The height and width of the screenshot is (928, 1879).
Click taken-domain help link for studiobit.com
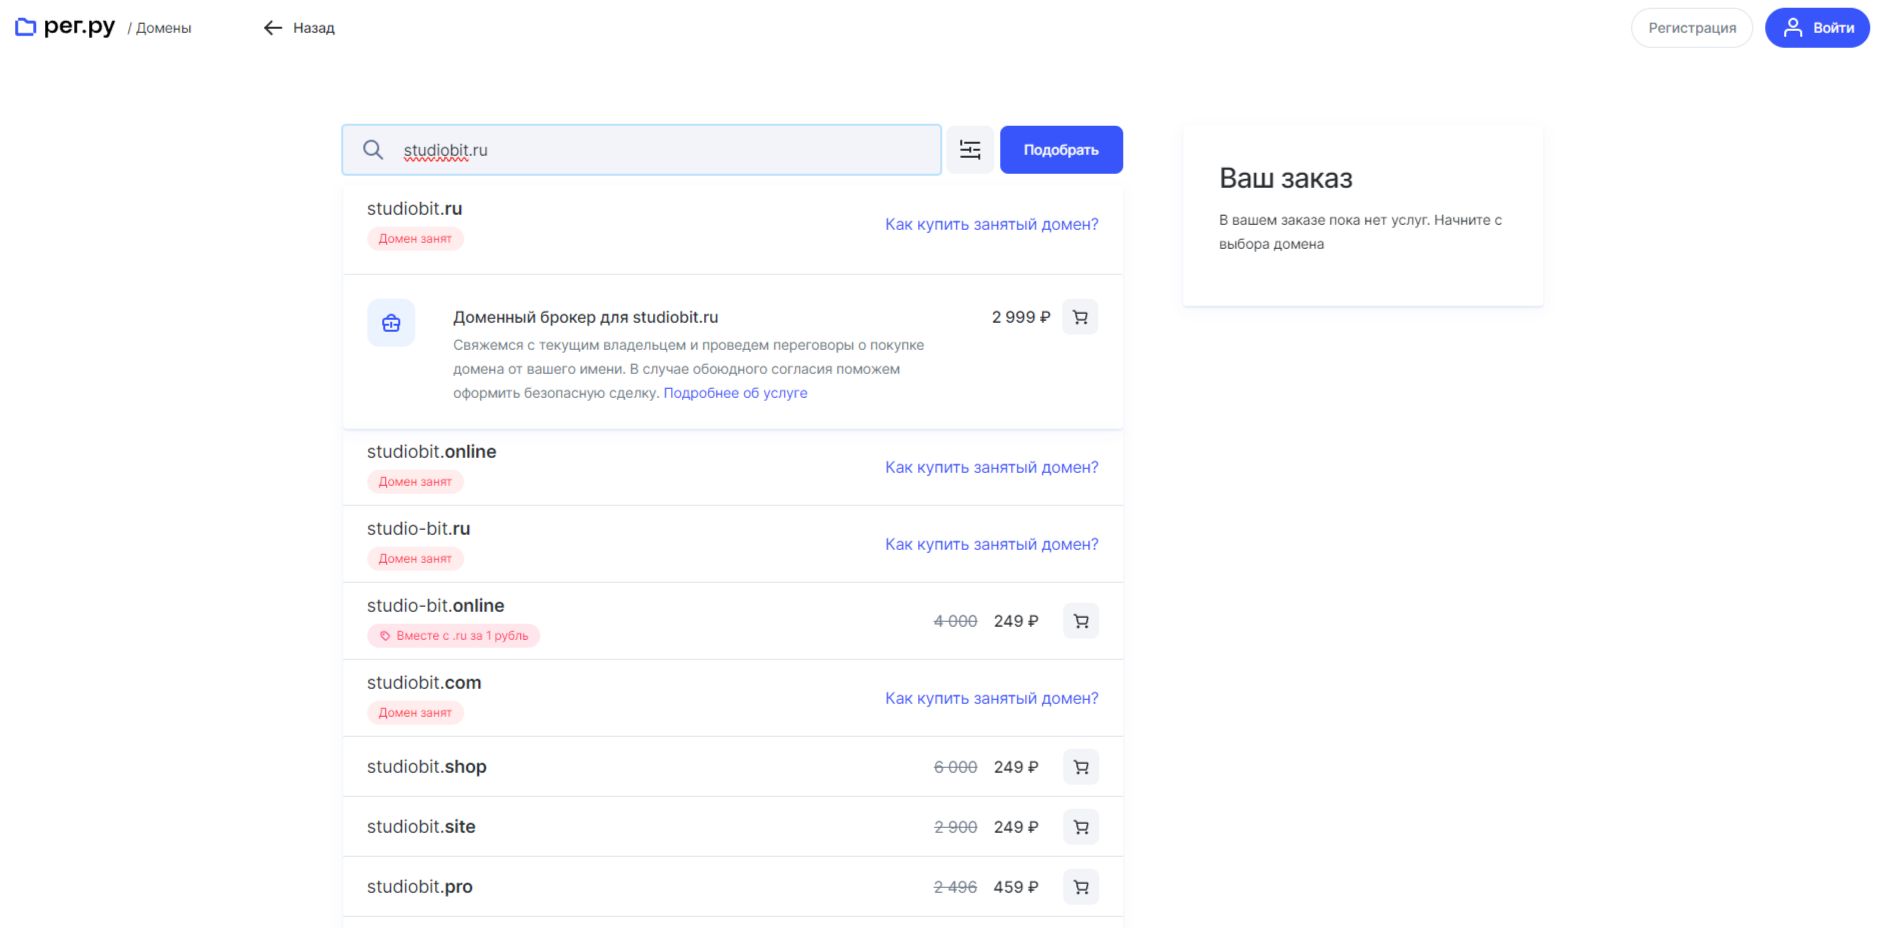click(x=991, y=698)
